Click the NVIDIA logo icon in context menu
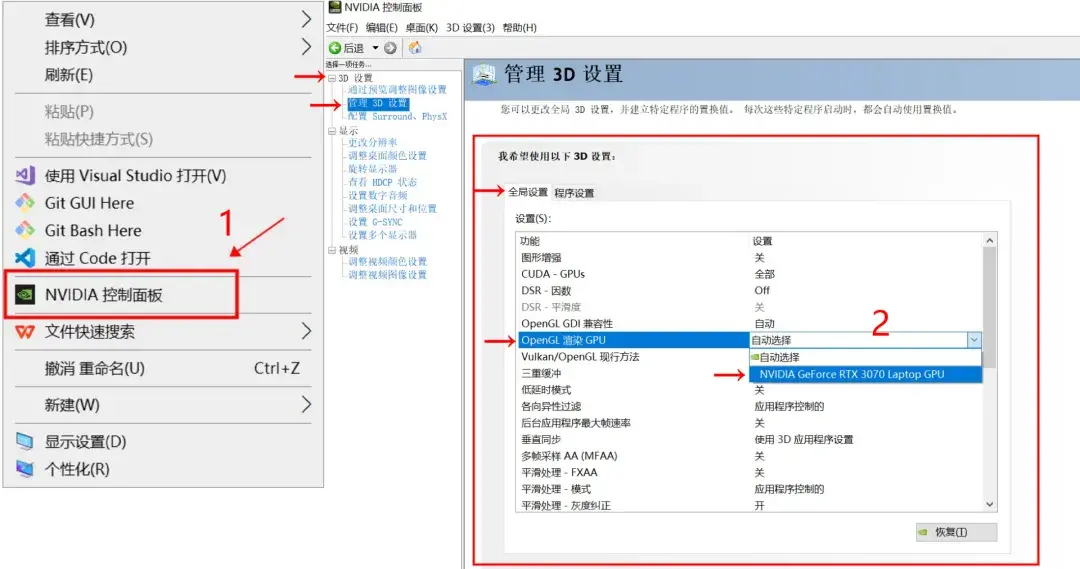The image size is (1080, 569). pyautogui.click(x=25, y=295)
